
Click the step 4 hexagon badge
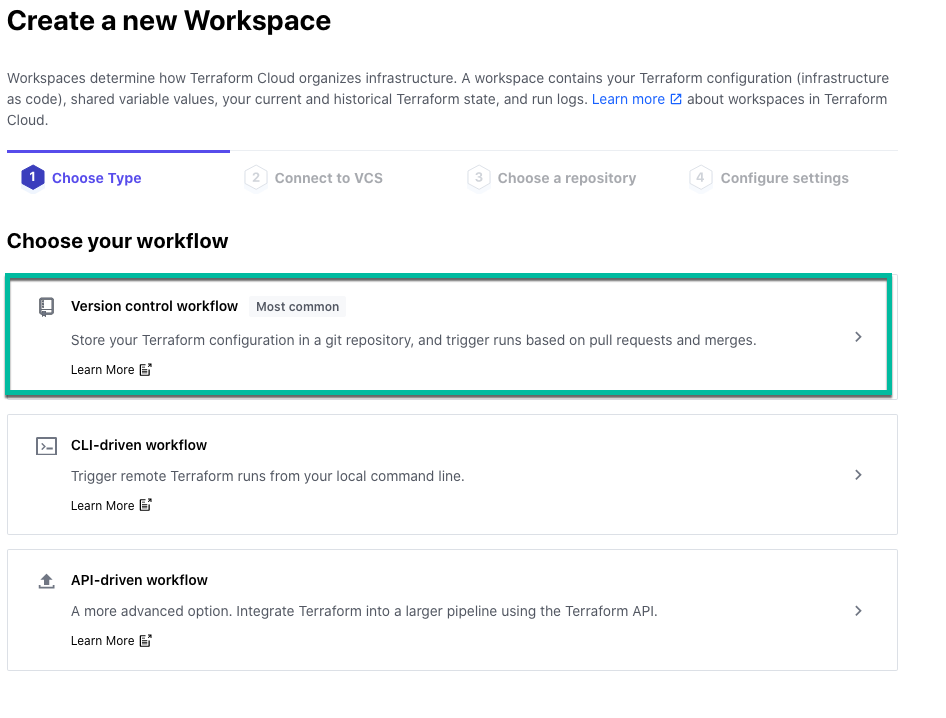pos(700,177)
